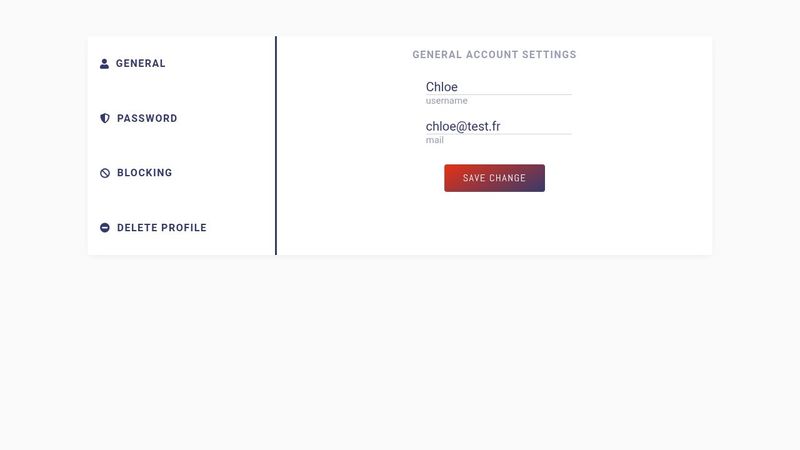Click the small "mail" label
This screenshot has width=800, height=450.
(x=434, y=141)
